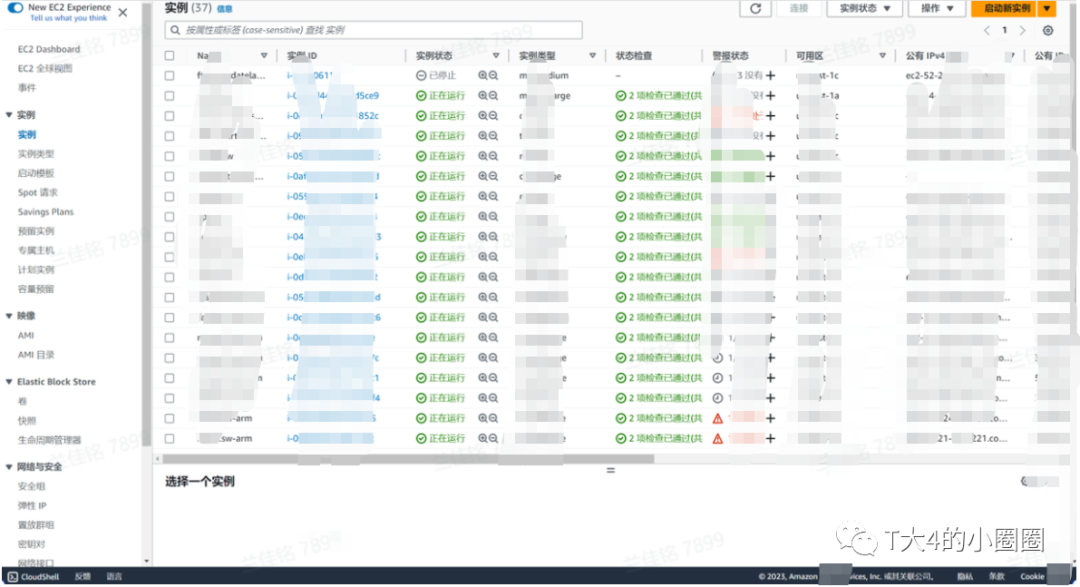Open Spot 请求 in sidebar
The image size is (1080, 587).
pos(38,192)
